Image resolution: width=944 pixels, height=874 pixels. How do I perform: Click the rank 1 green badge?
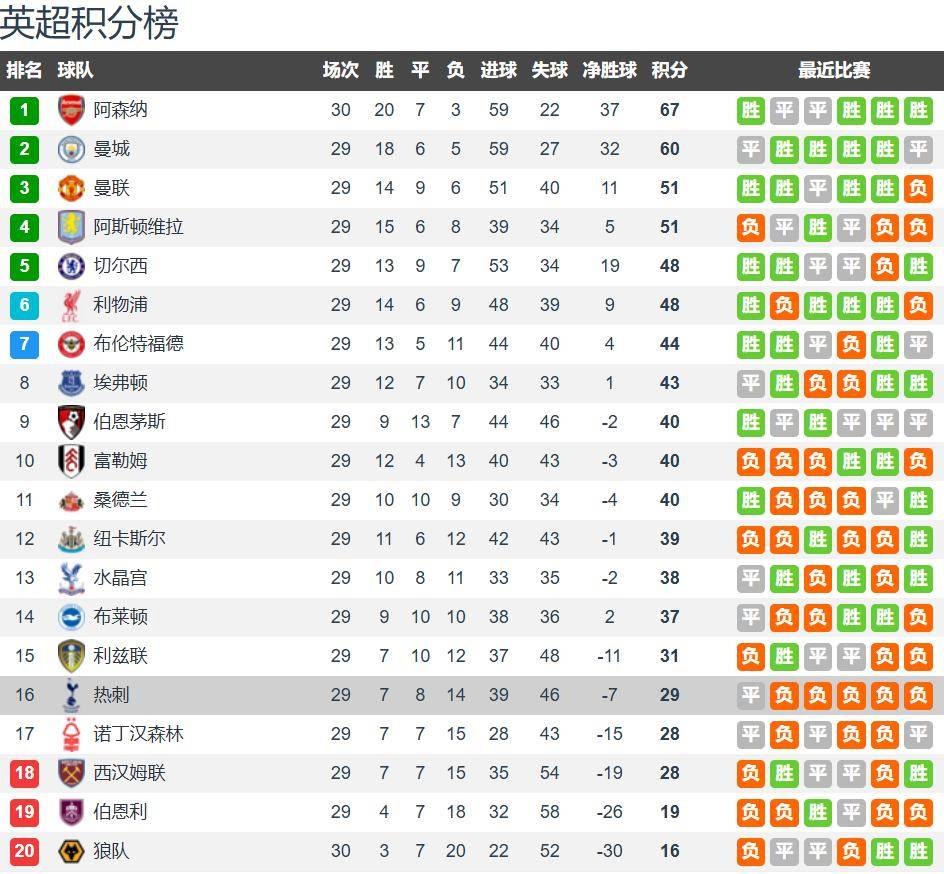tap(25, 110)
